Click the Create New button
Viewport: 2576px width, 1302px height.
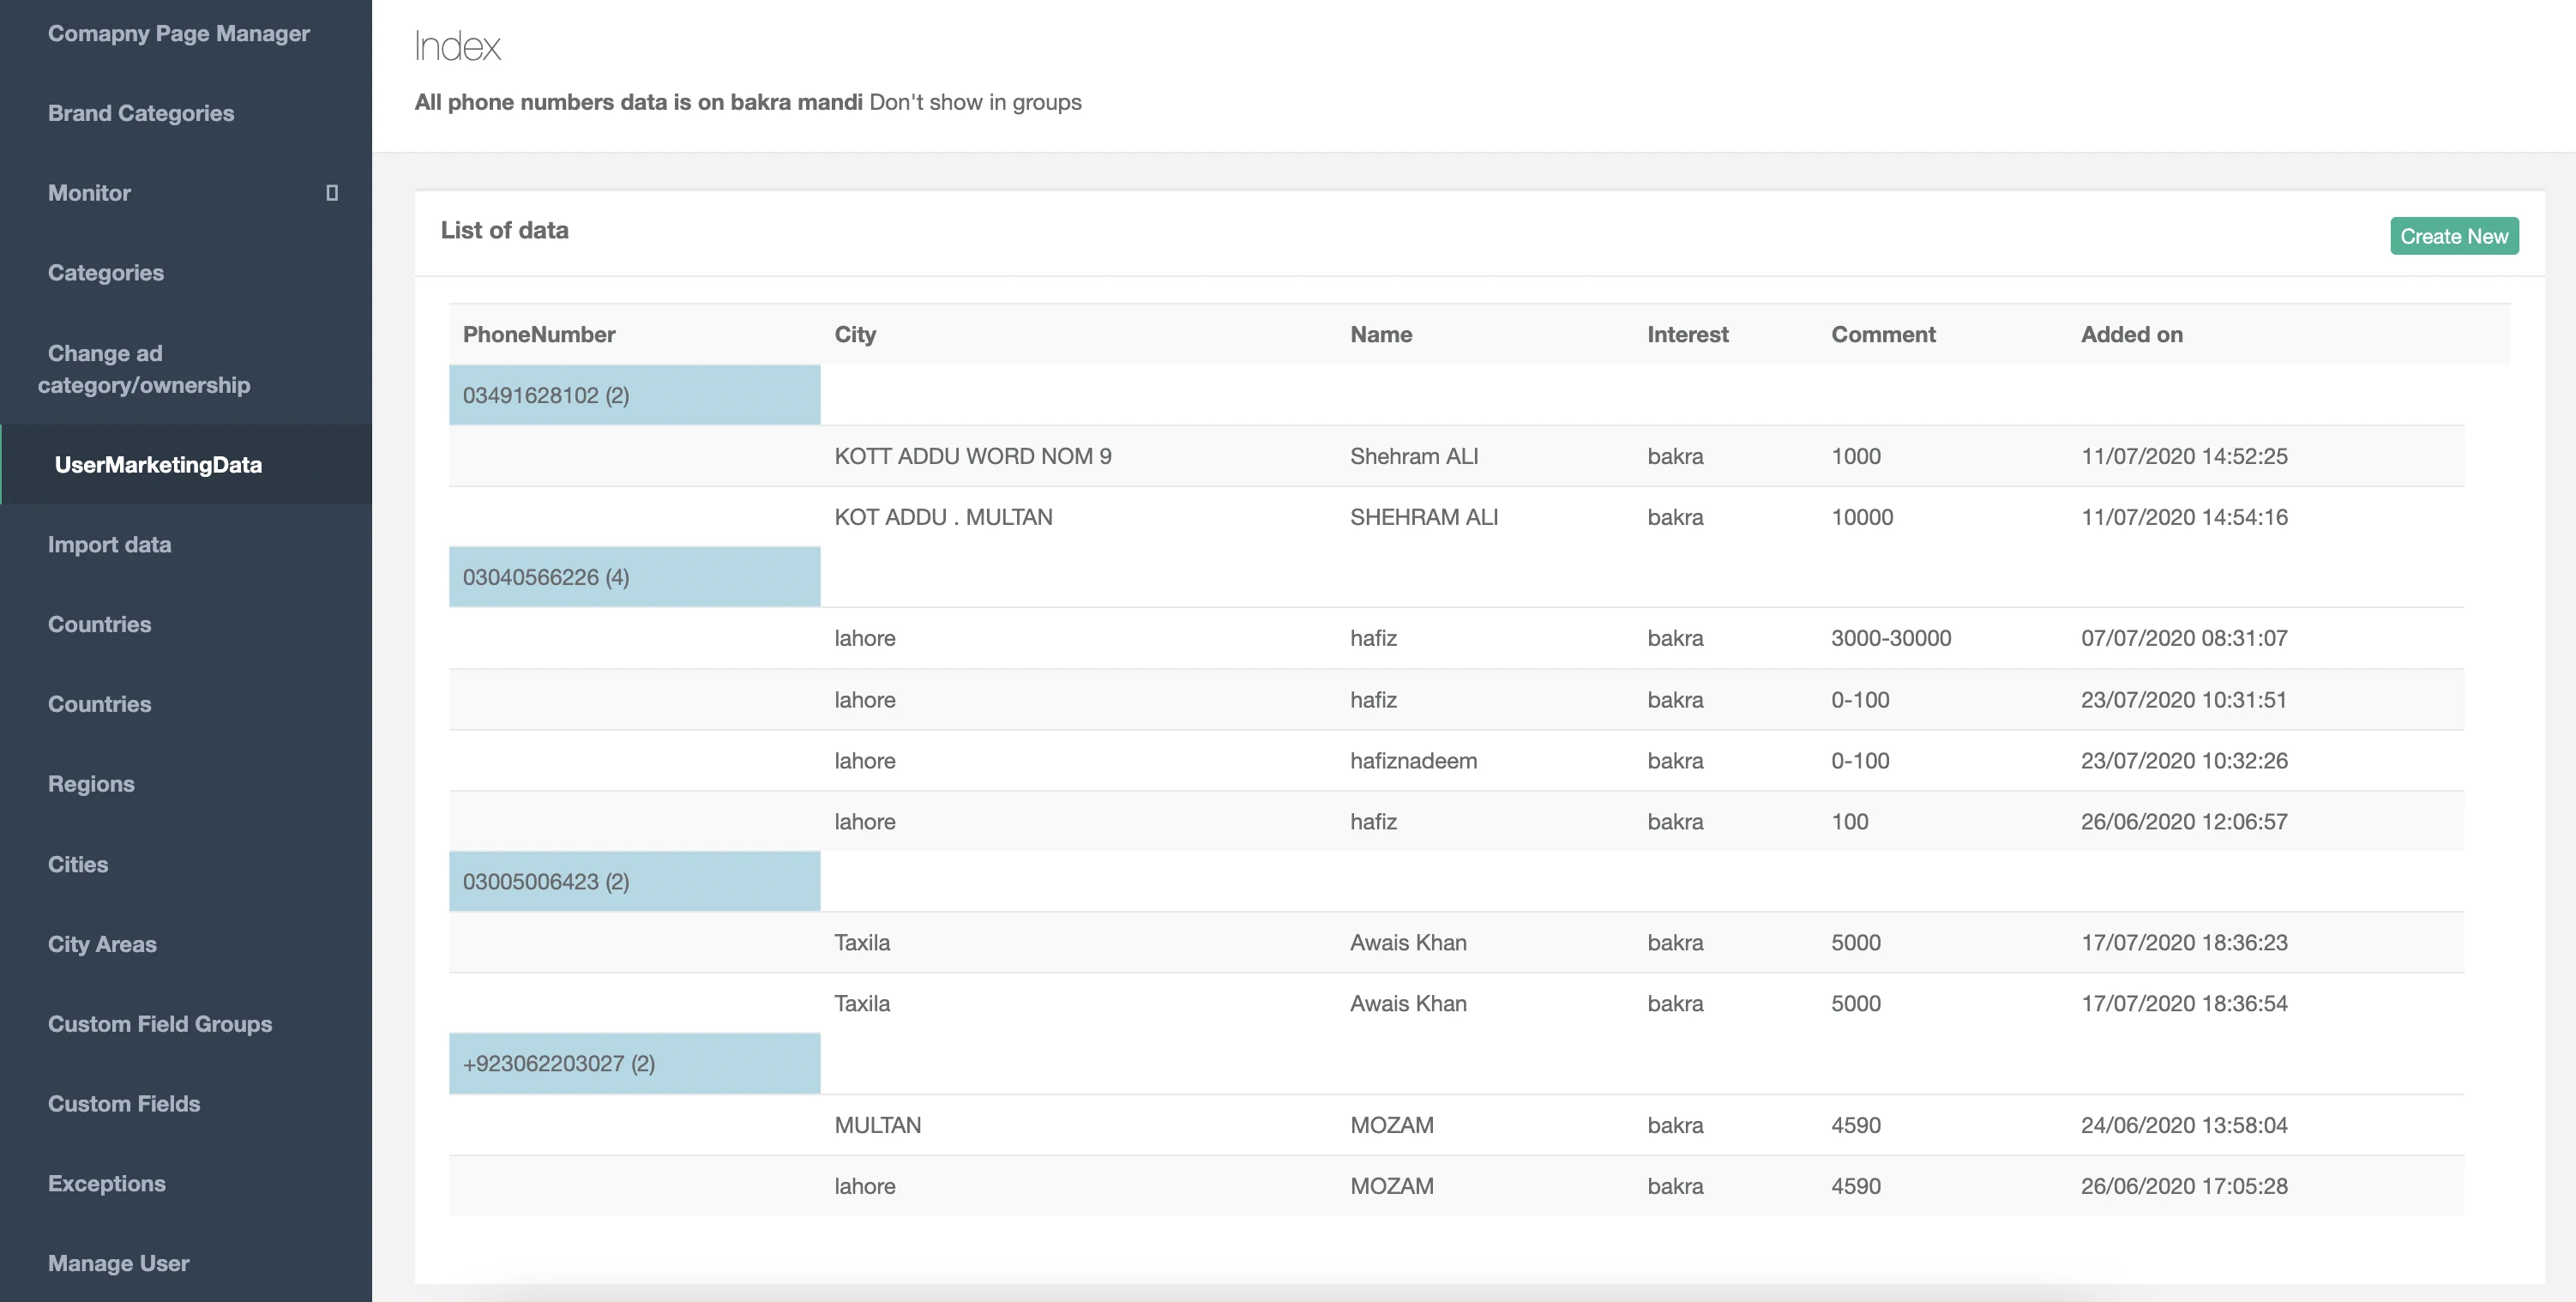click(x=2453, y=236)
